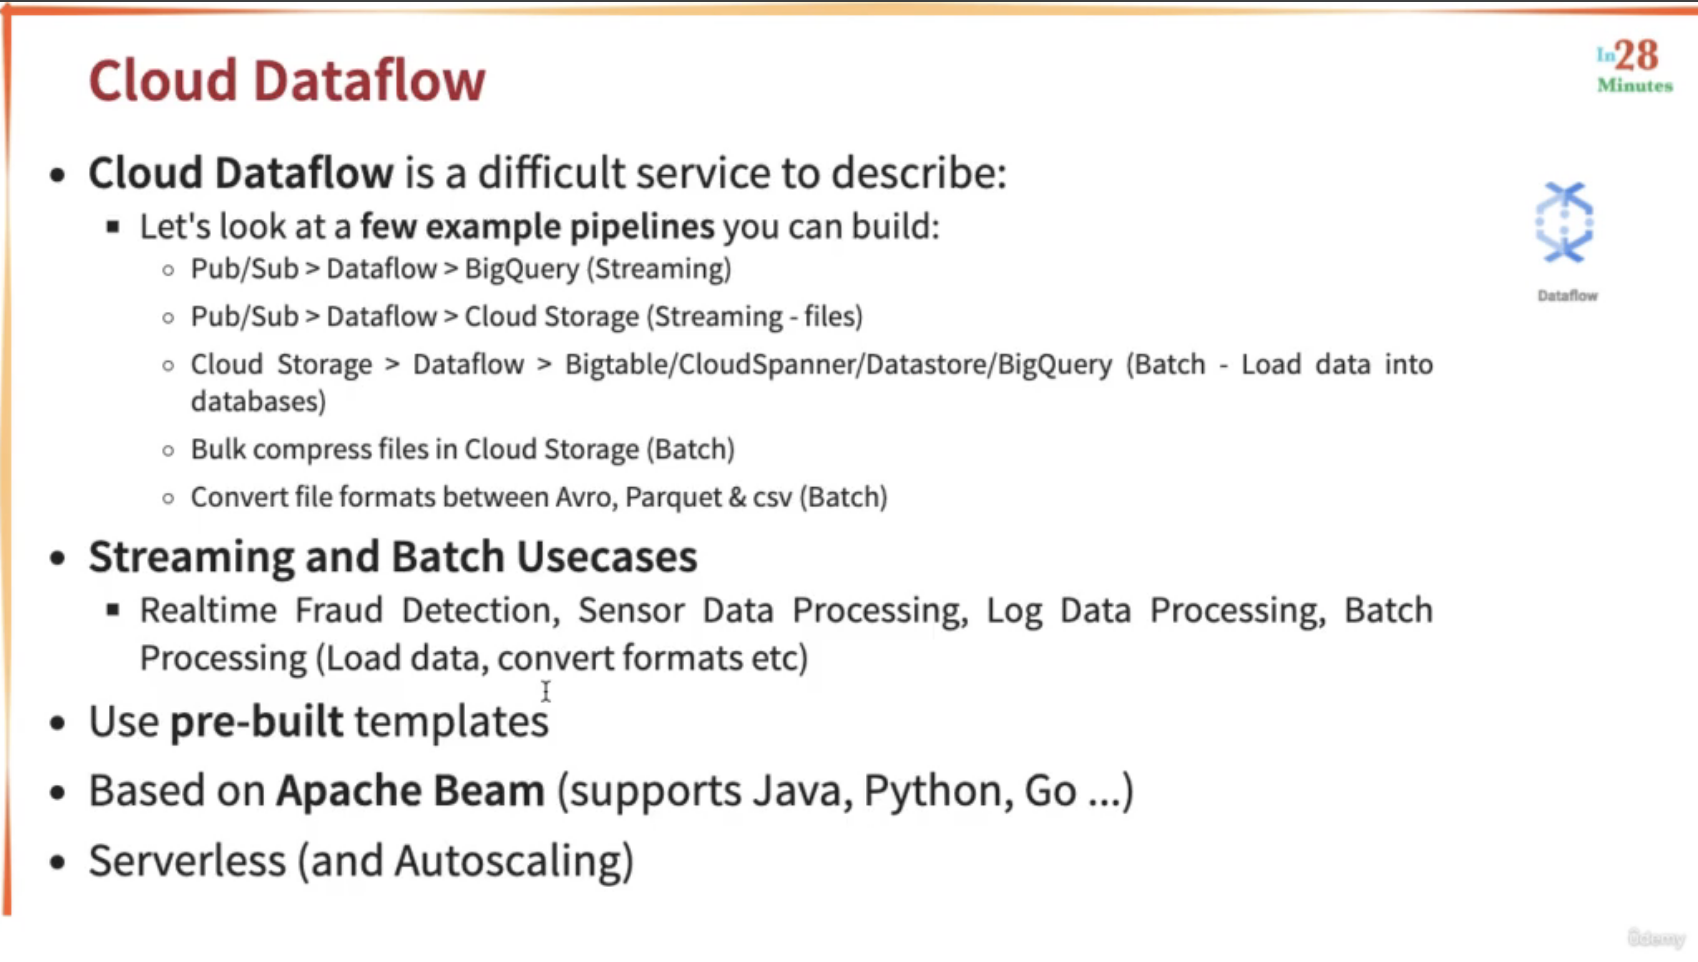Screen dimensions: 1698x962
Task: Click the 'few example pipelines' bold text
Action: pos(537,227)
